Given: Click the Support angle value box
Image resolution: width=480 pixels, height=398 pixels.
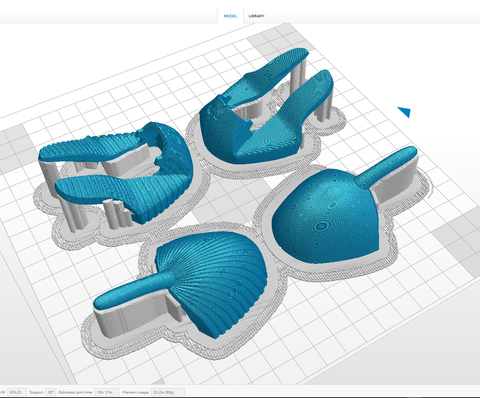Looking at the screenshot, I should pos(51,392).
